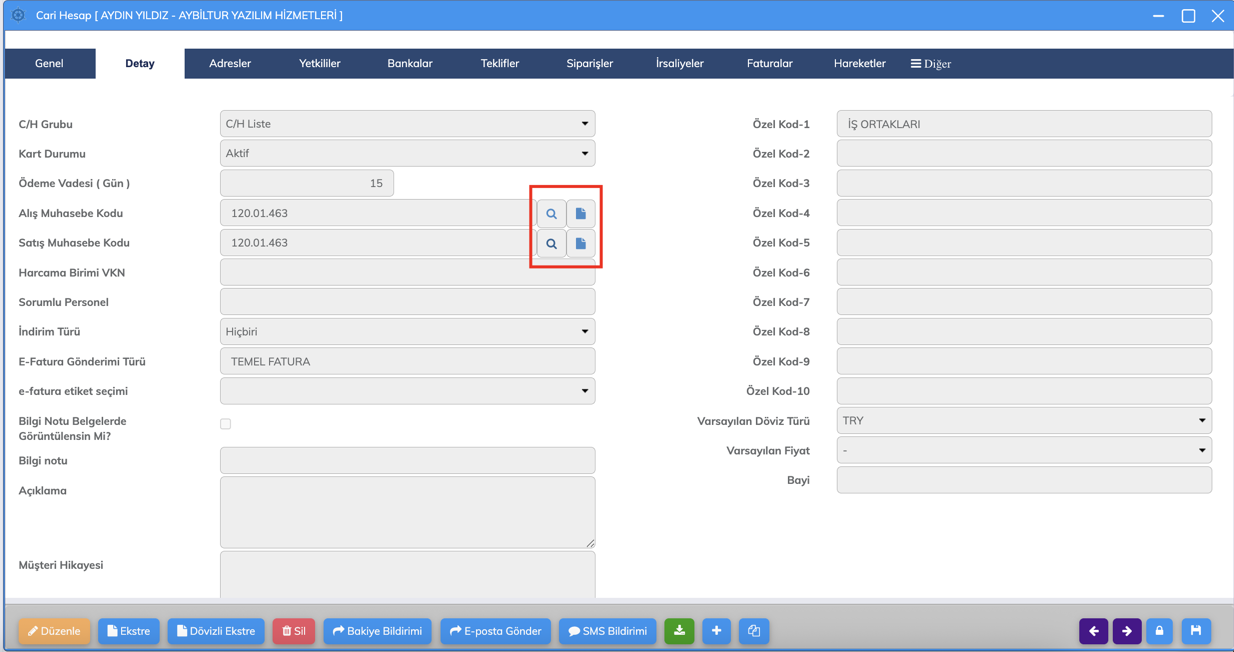Toggle Bilgi Notu Belgelerde Görüntülensin Mi checkbox

(226, 424)
